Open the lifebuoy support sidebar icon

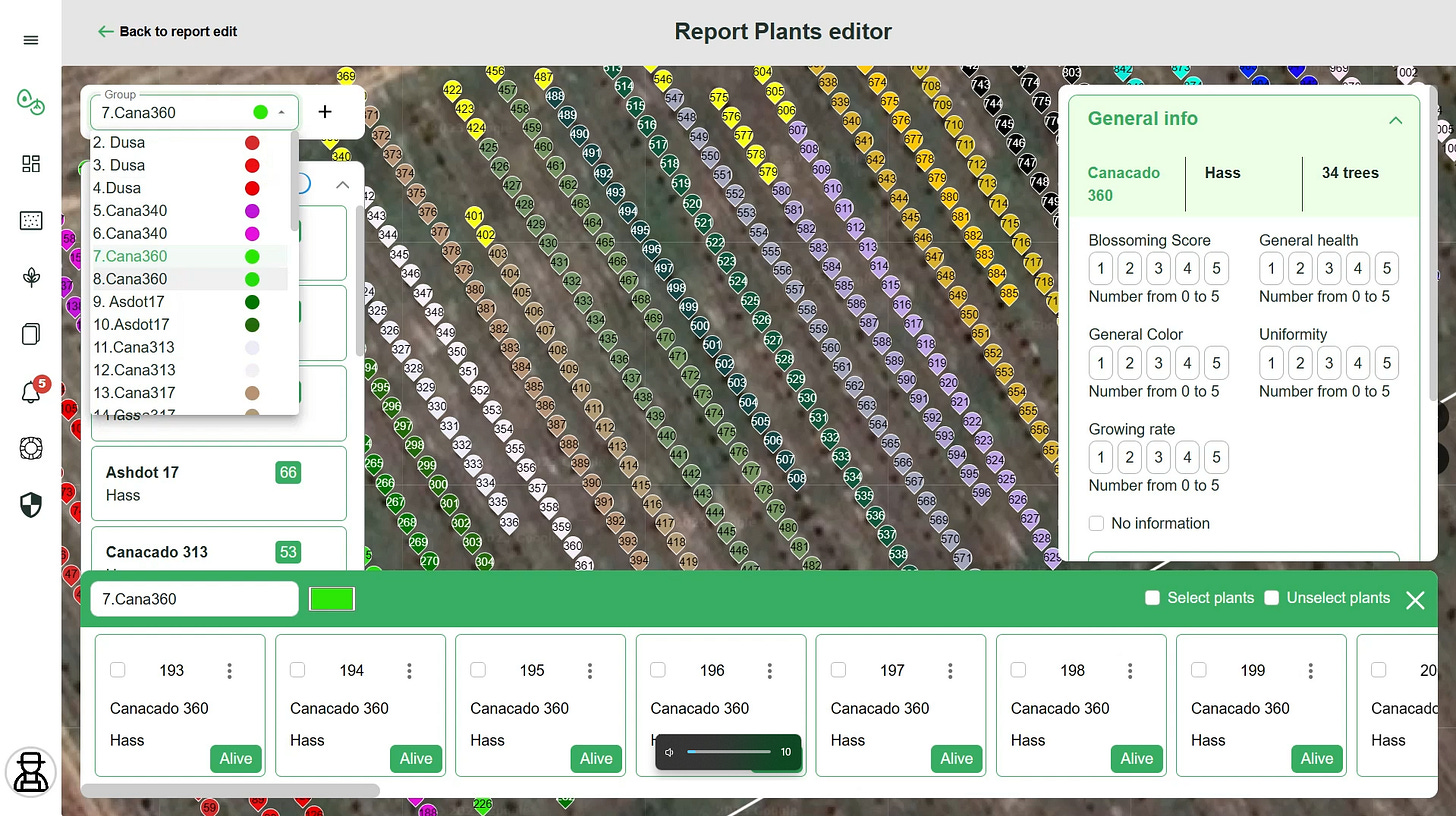point(31,448)
